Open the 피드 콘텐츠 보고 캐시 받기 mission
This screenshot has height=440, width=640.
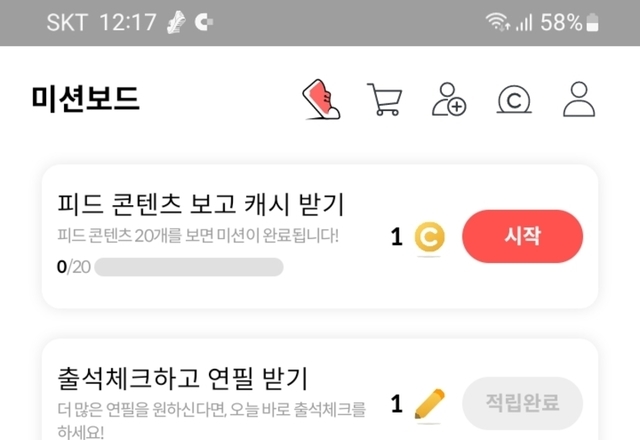click(x=200, y=205)
